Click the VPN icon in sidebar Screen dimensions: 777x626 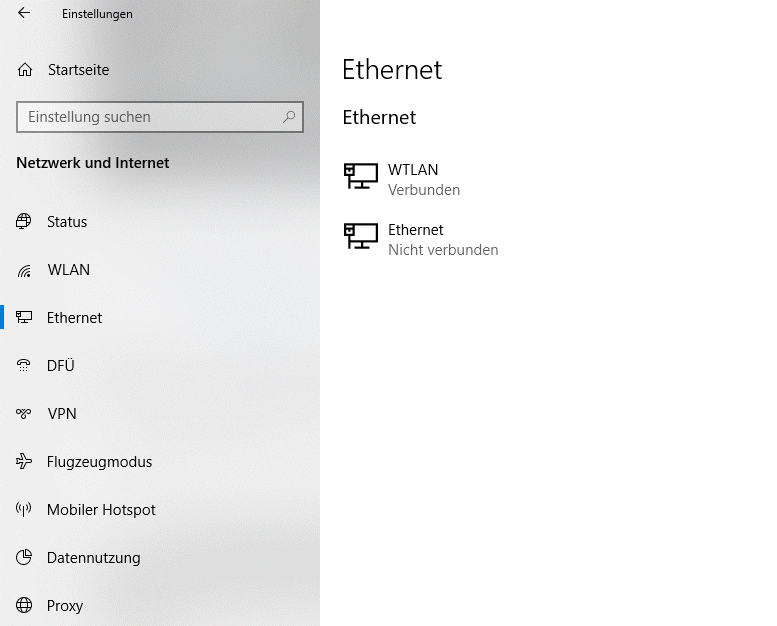point(24,414)
